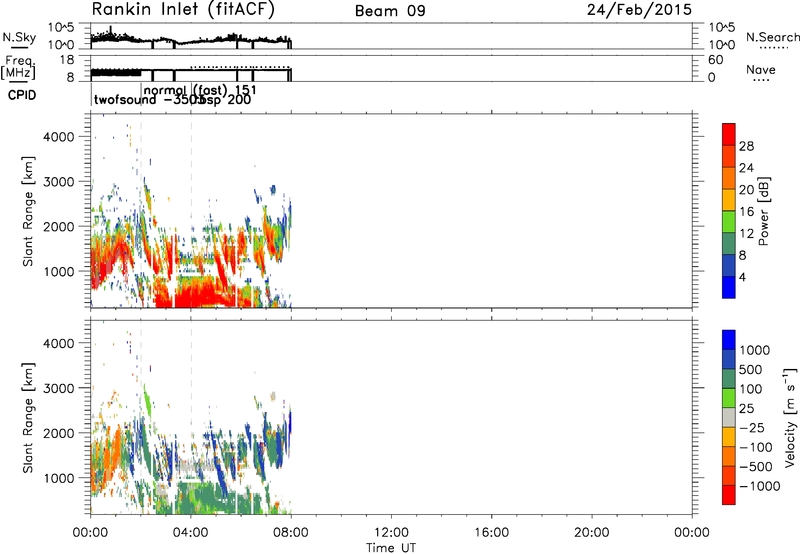The height and width of the screenshot is (554, 800).
Task: Click the '28' label on Power colorbar
Action: coord(746,146)
